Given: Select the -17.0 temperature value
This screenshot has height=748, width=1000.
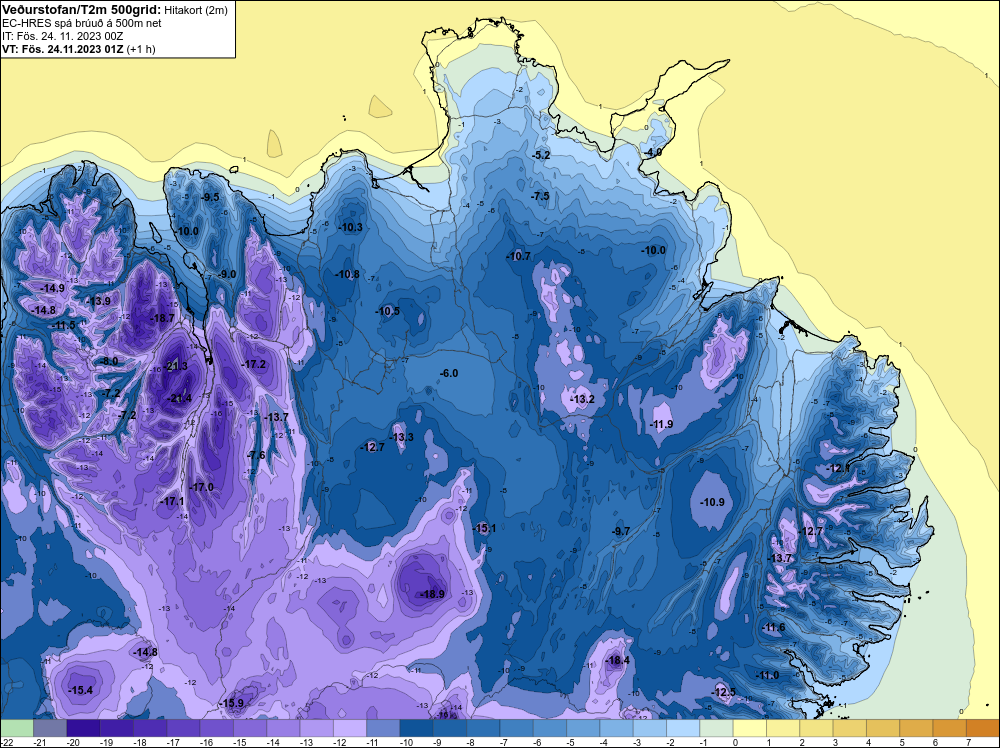Looking at the screenshot, I should (x=202, y=487).
